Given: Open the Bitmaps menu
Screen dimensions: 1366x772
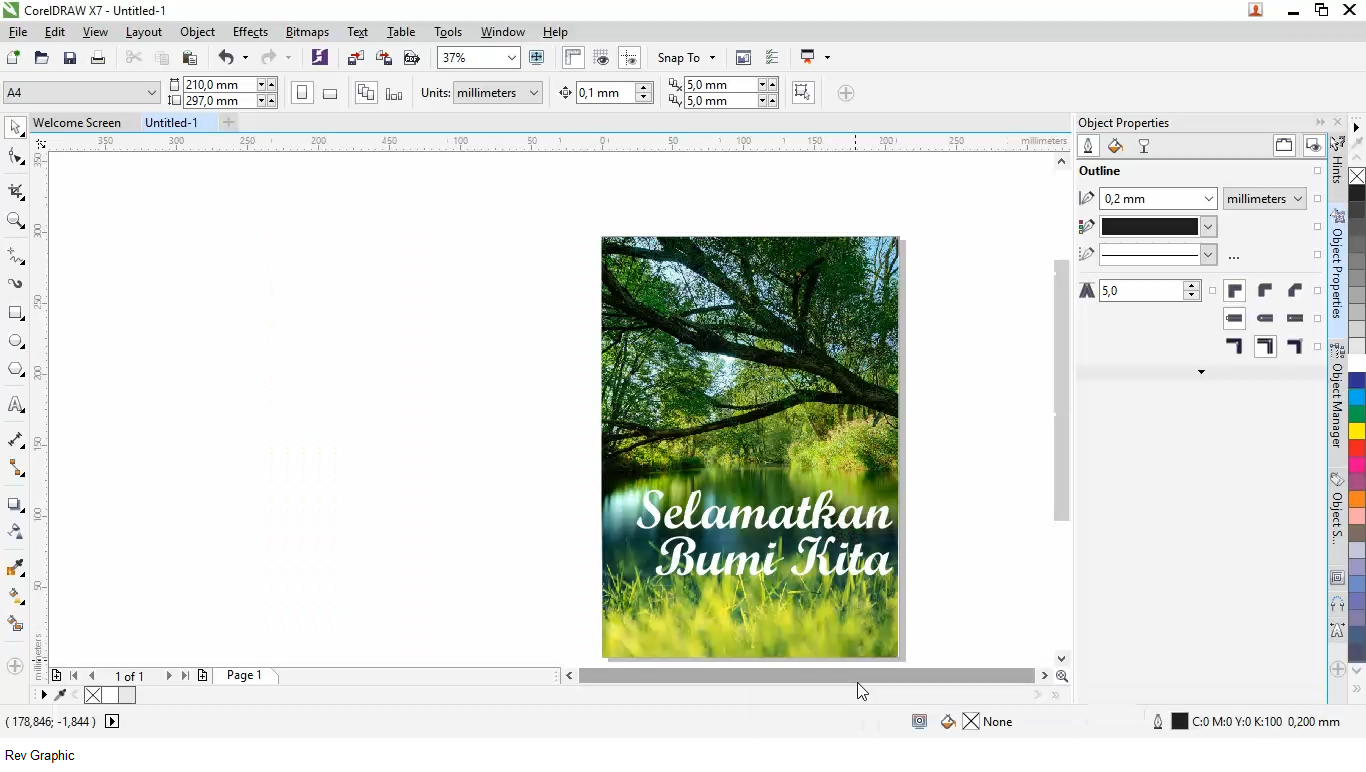Looking at the screenshot, I should pos(307,32).
